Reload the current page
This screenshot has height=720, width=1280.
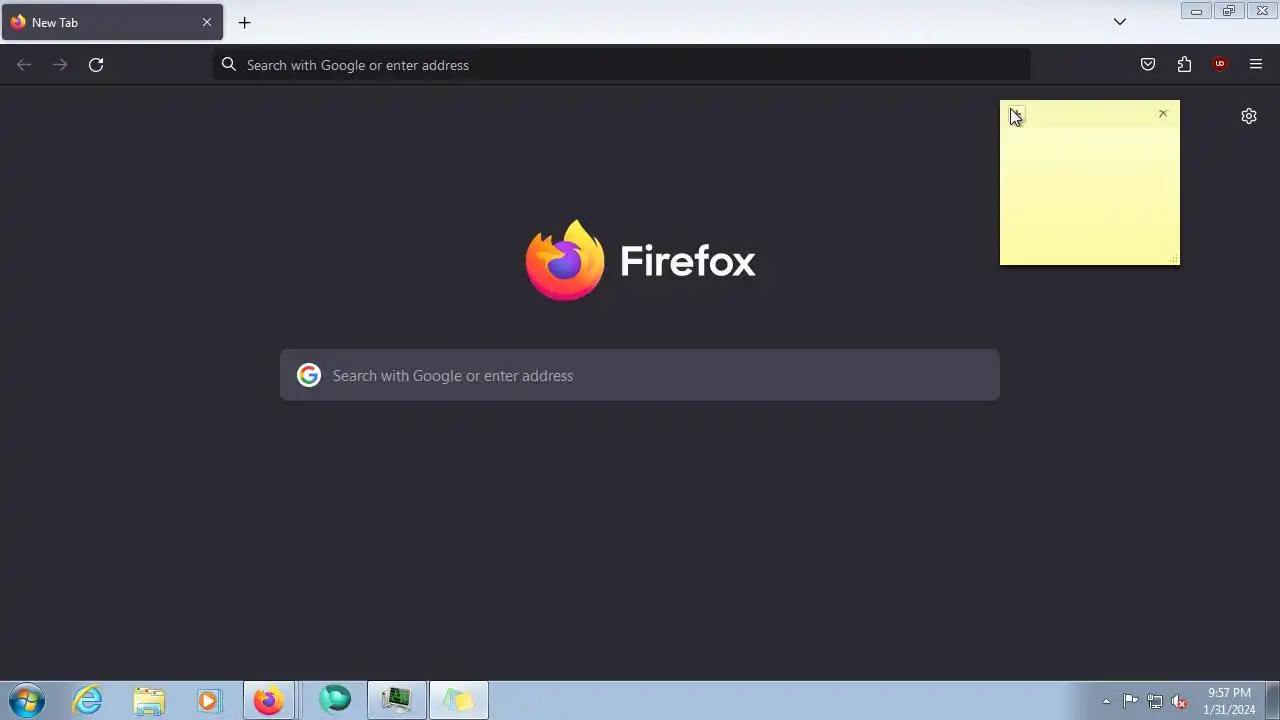pos(96,65)
